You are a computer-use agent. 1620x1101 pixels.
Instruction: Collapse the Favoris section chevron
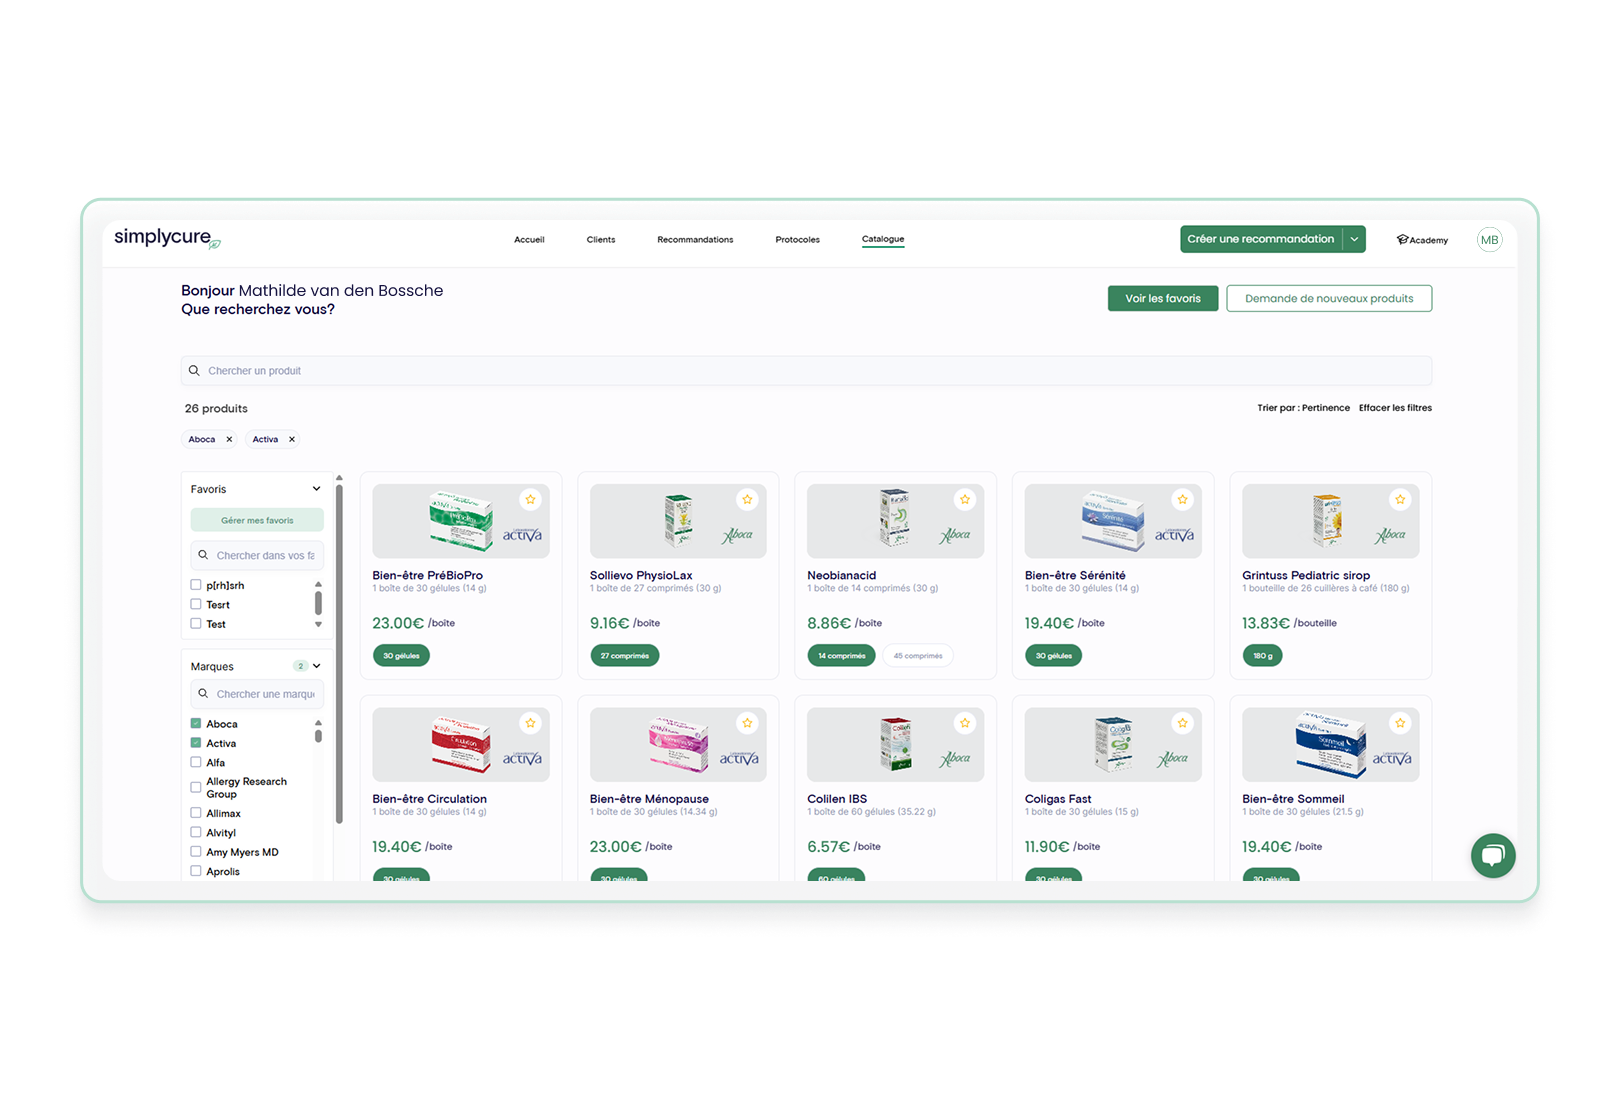click(317, 489)
